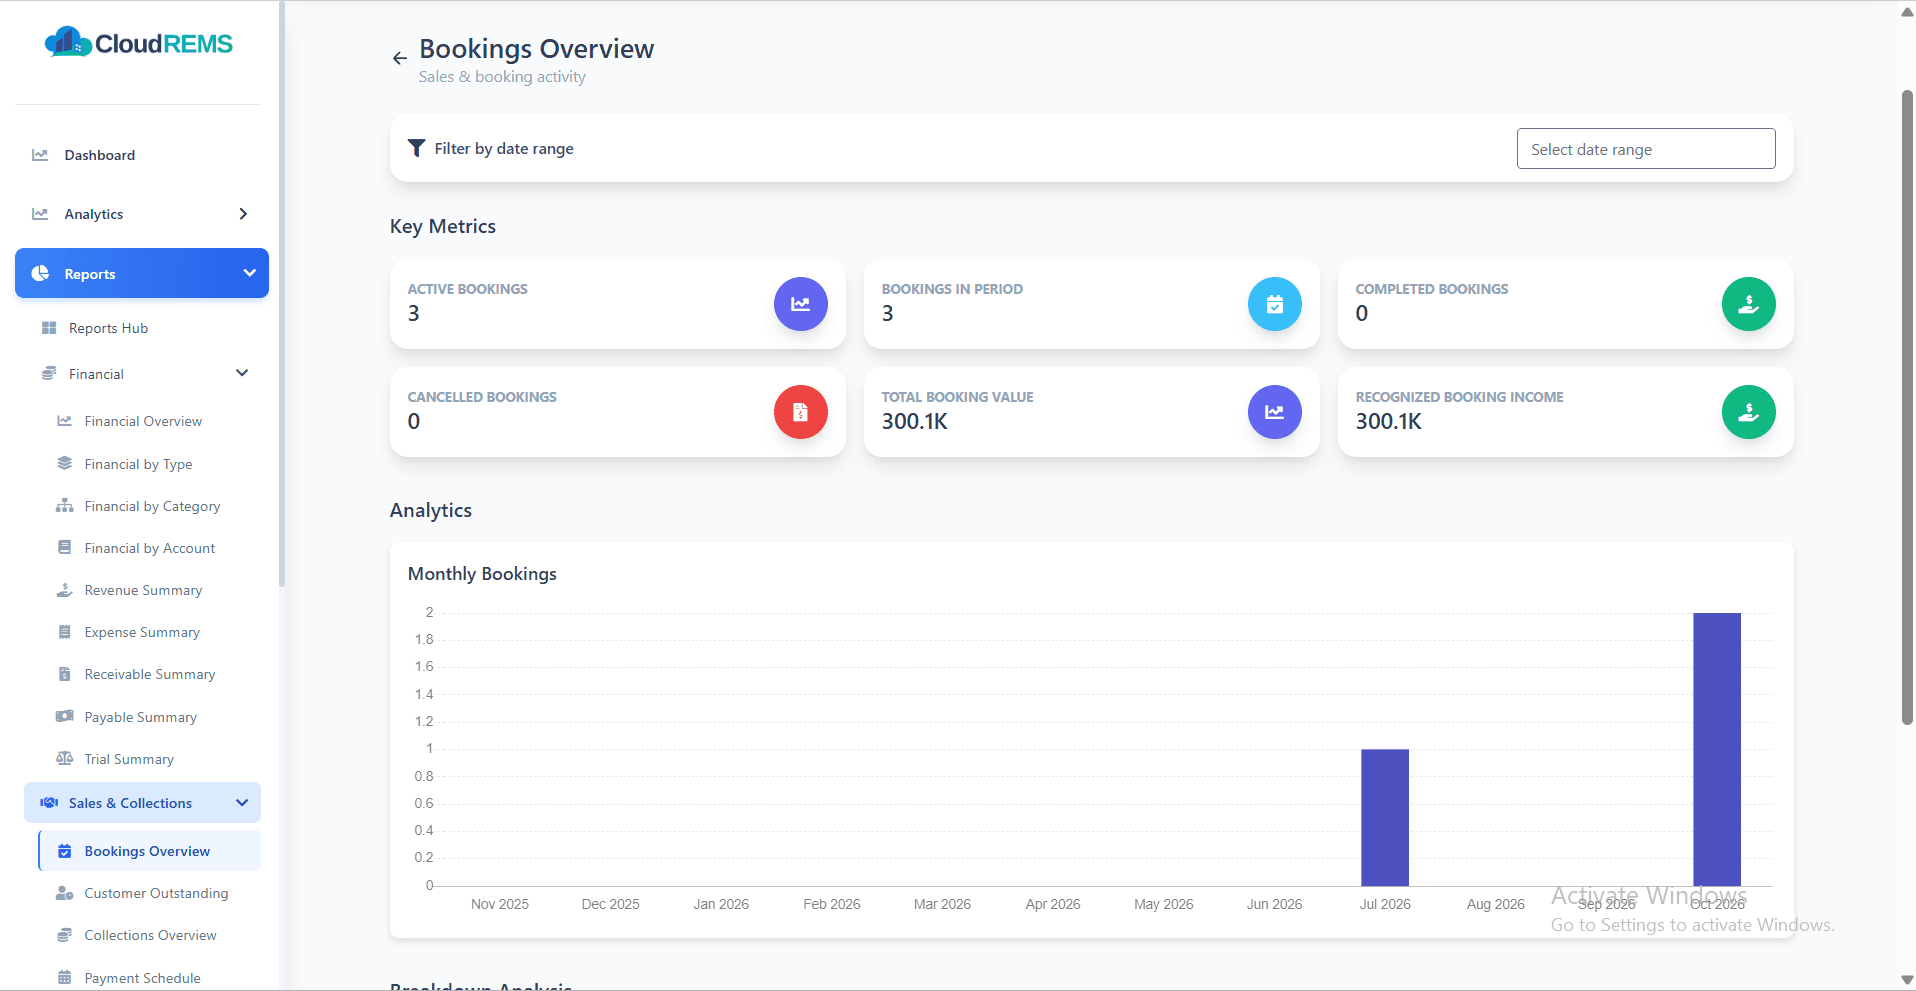Open Financial by Account report
1916x991 pixels.
(150, 548)
